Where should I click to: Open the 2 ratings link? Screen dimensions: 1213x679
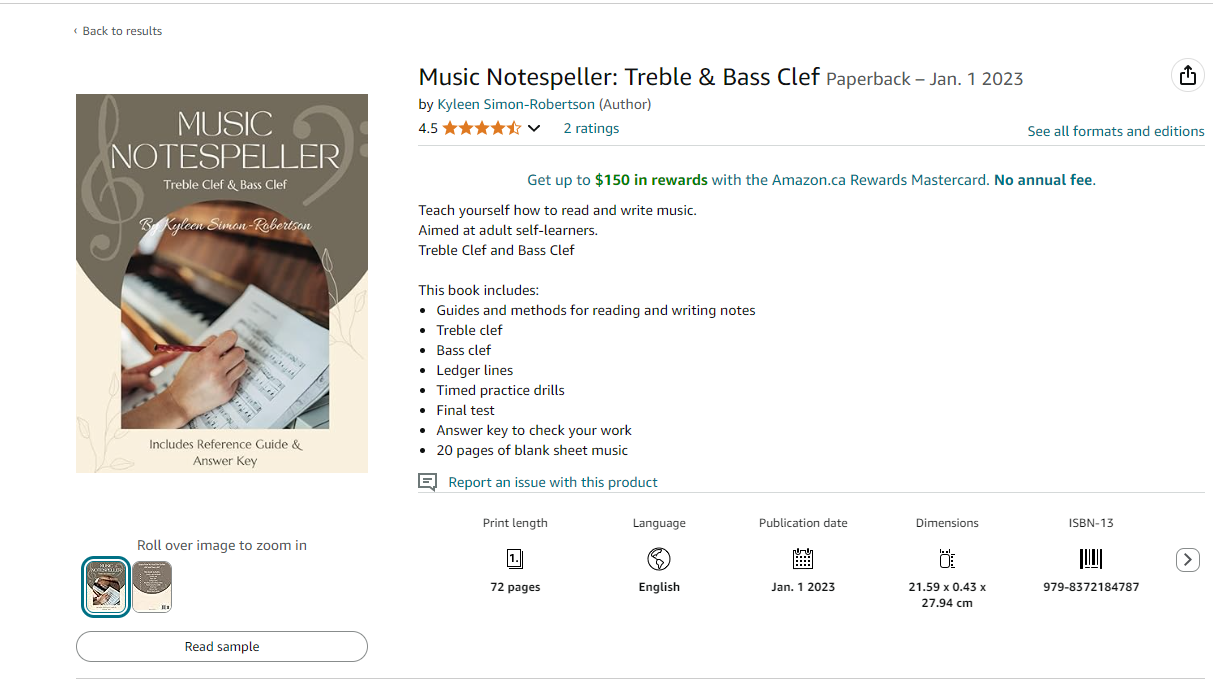click(591, 128)
